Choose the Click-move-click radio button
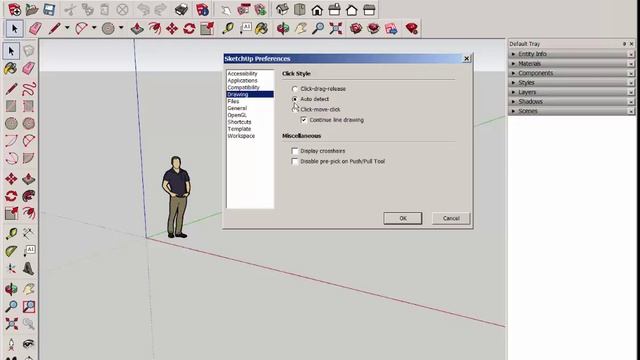Screen dimensions: 640x360 click(295, 109)
